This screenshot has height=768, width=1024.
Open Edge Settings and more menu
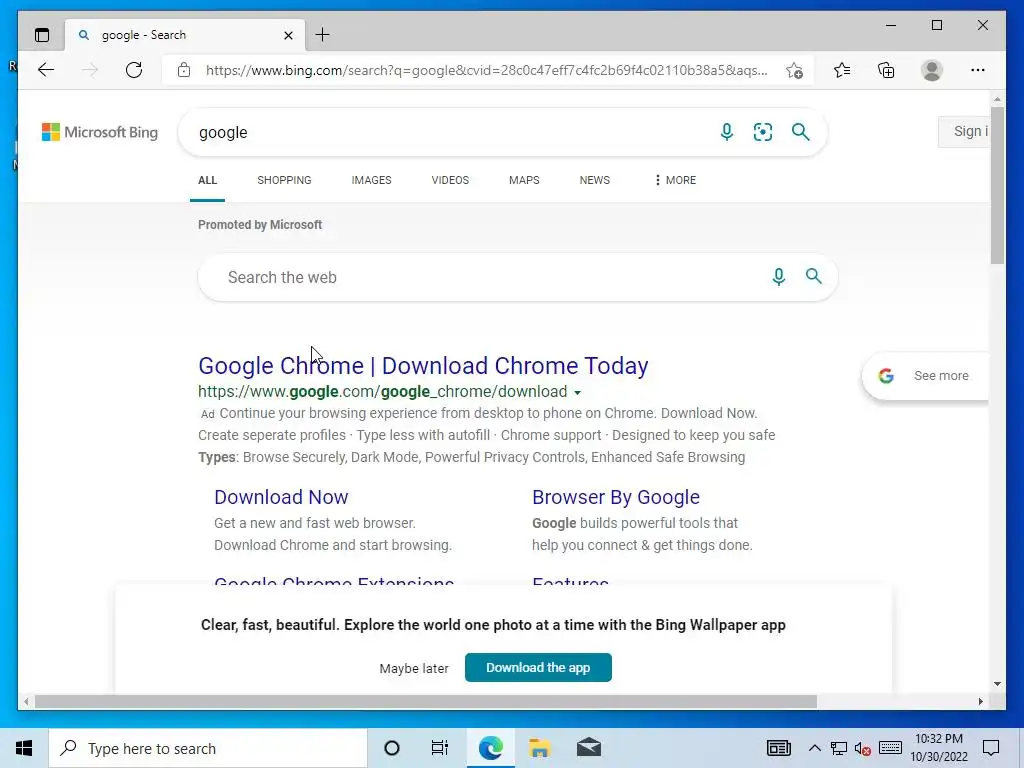coord(978,70)
